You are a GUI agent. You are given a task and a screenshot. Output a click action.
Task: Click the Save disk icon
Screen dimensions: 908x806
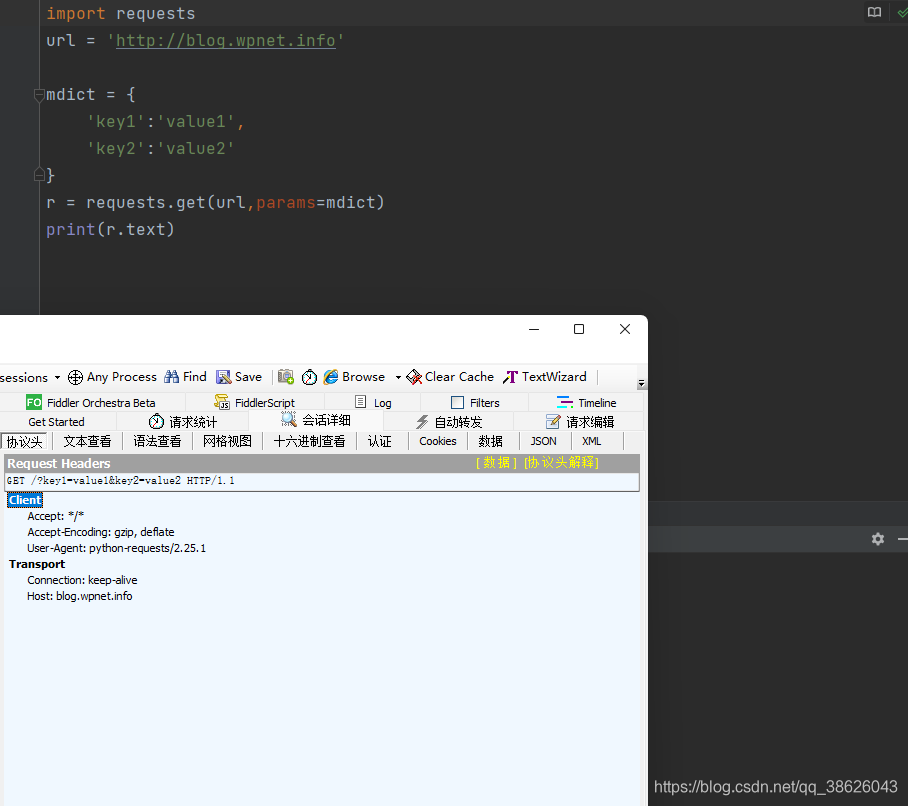pyautogui.click(x=224, y=377)
